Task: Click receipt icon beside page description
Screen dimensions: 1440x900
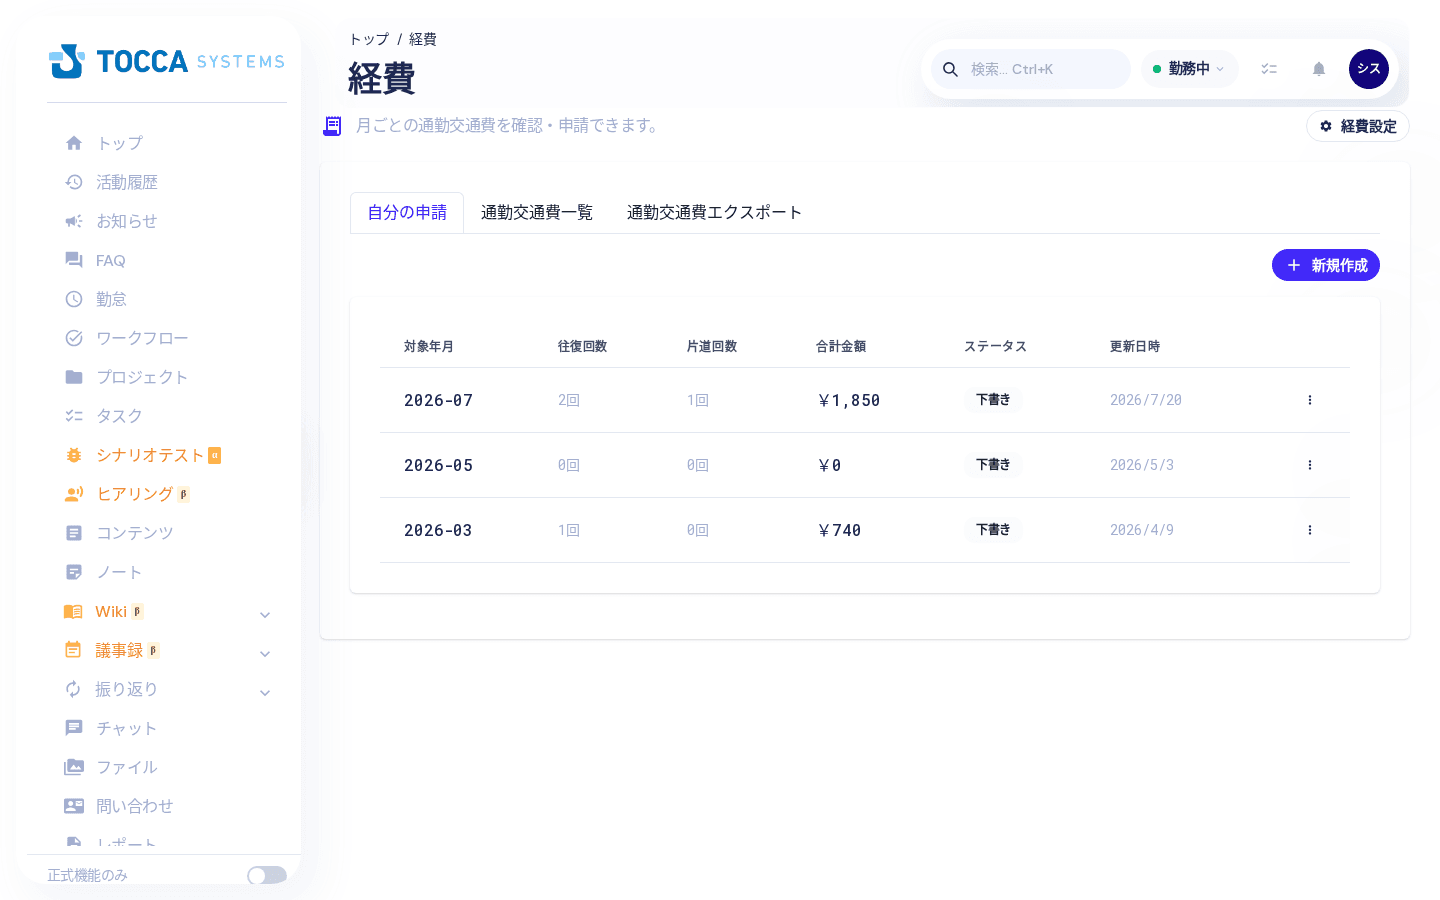Action: (332, 126)
